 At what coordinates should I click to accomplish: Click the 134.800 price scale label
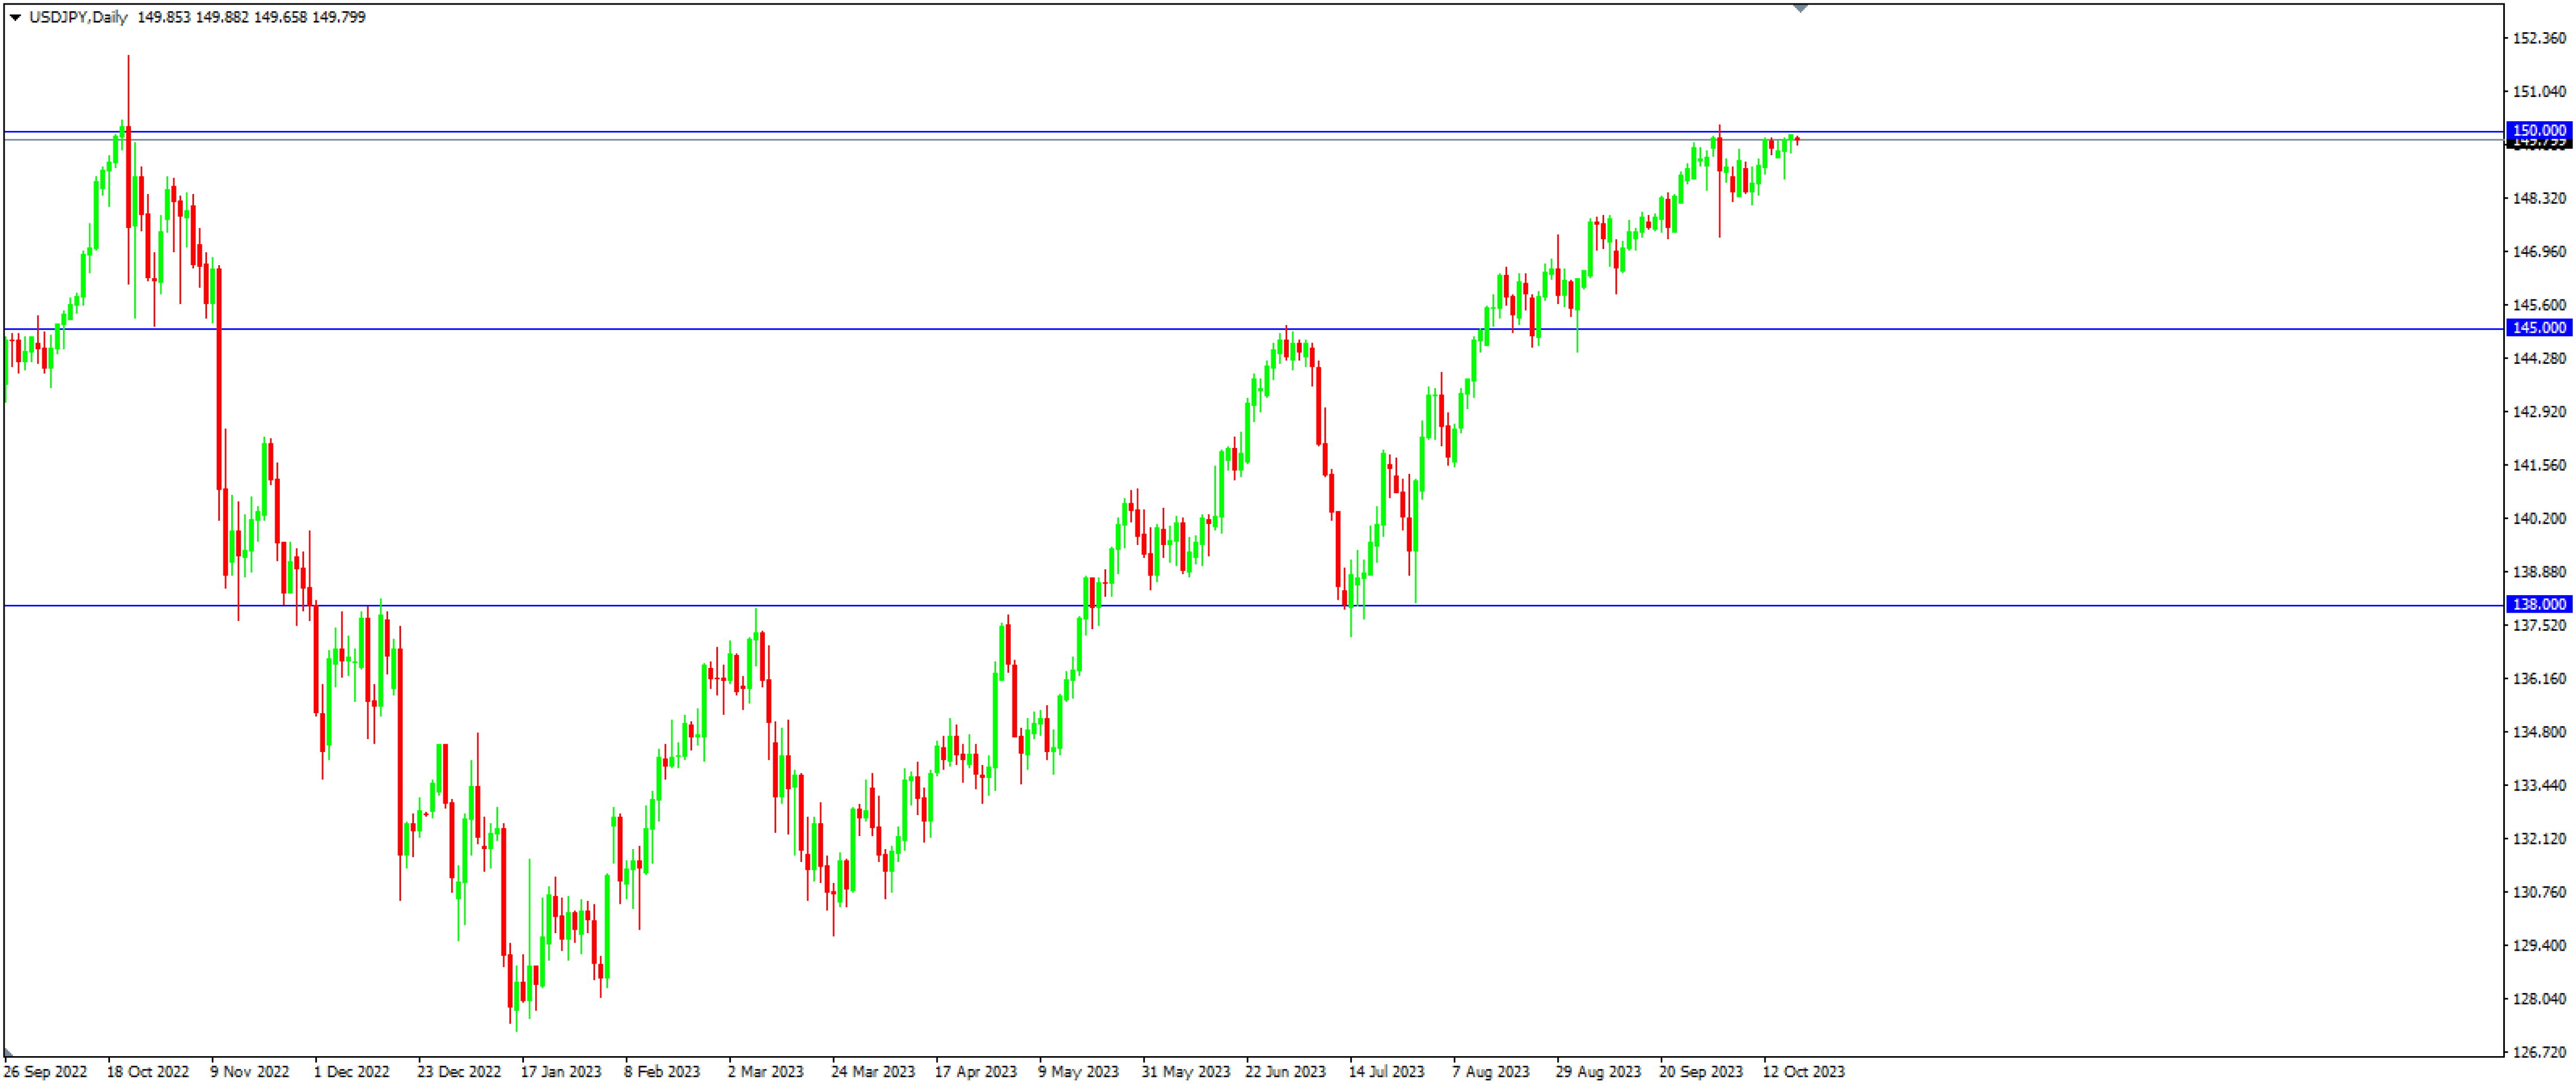(2539, 732)
